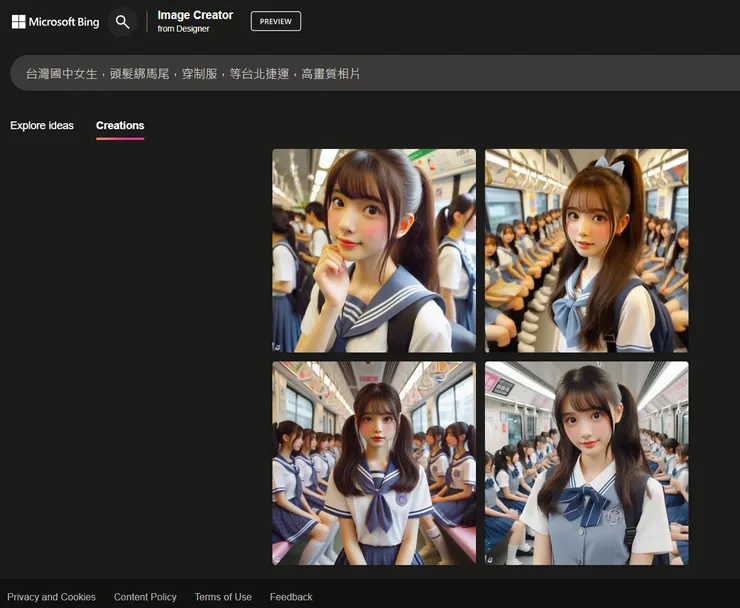
Task: Open image with twin pigtails and navy necktie
Action: [374, 463]
